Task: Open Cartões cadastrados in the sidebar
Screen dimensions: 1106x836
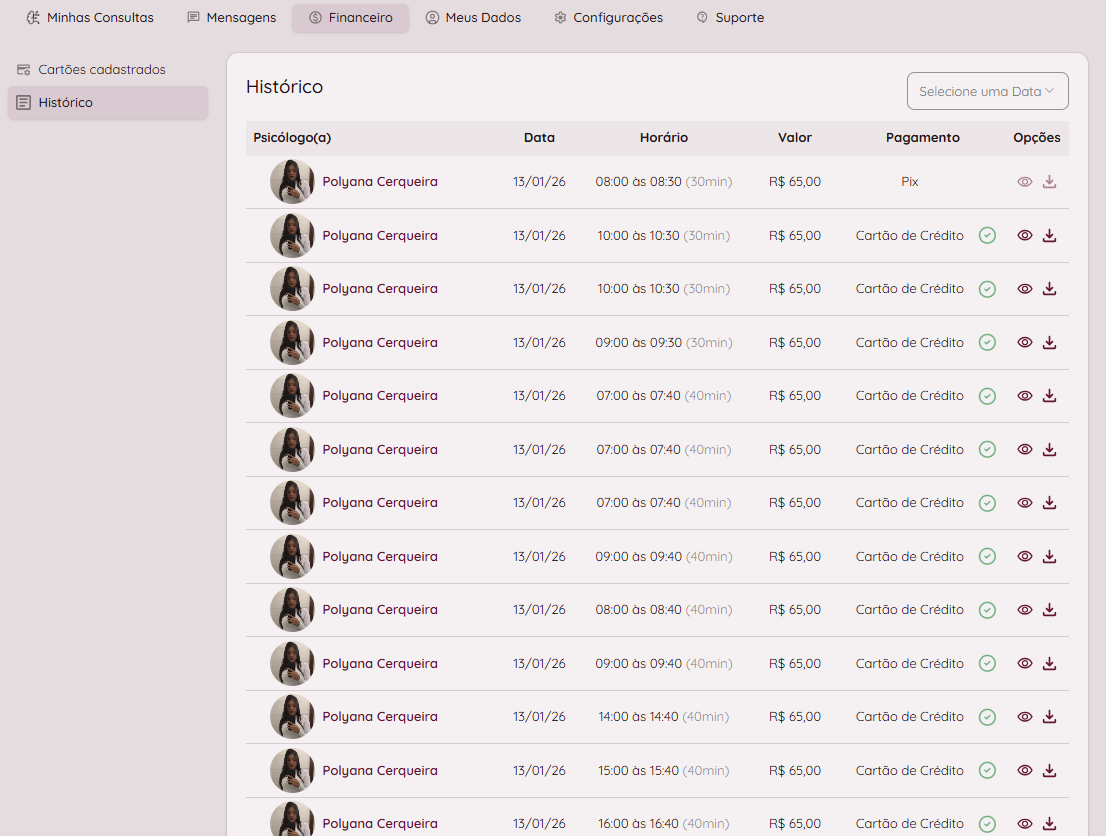Action: click(101, 70)
